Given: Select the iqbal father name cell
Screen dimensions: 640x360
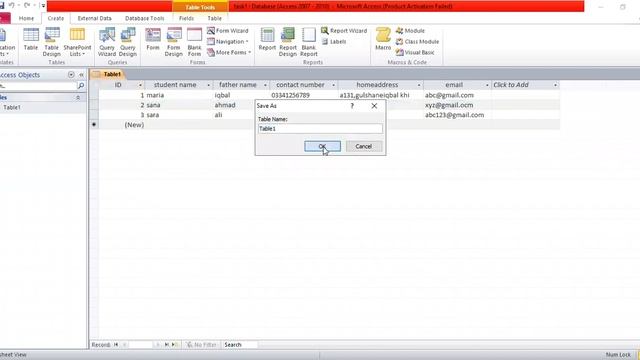Looking at the screenshot, I should [241, 95].
